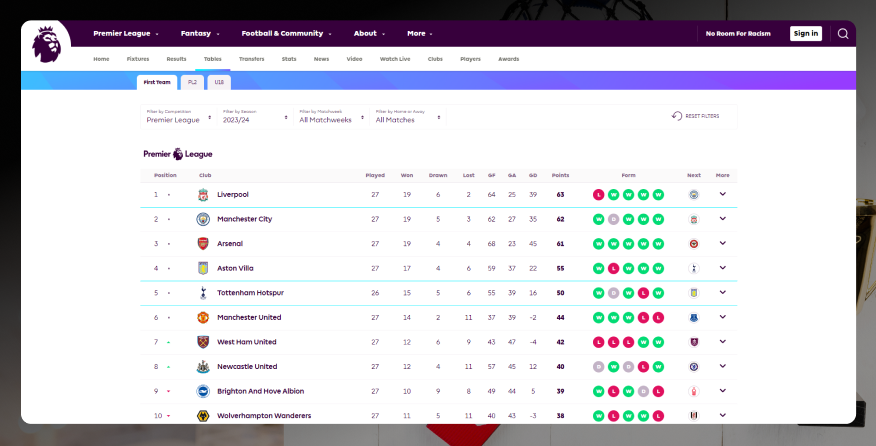Switch to the First Team tab
Image resolution: width=876 pixels, height=446 pixels.
(157, 82)
